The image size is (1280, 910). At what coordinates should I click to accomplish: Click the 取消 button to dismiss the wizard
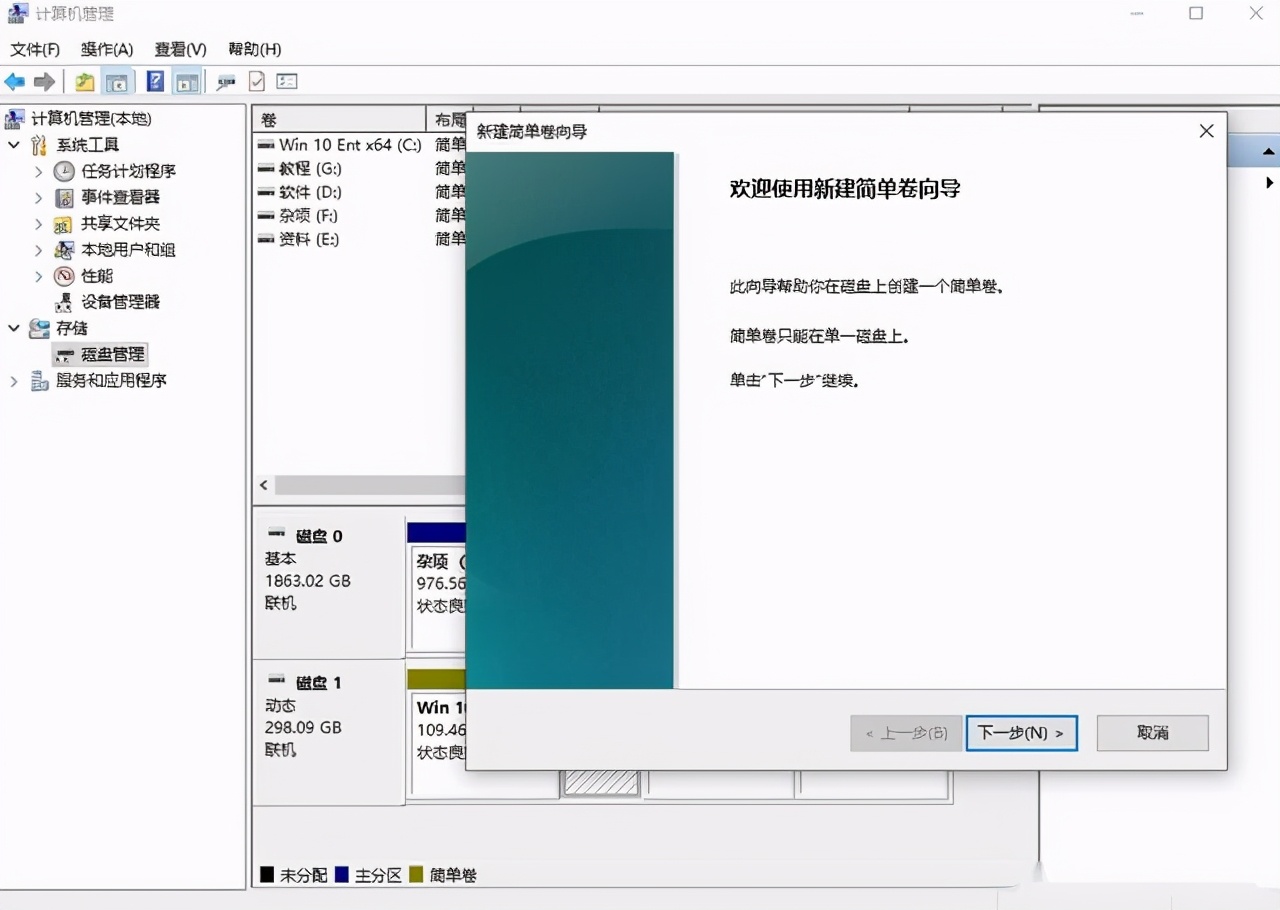click(x=1152, y=733)
